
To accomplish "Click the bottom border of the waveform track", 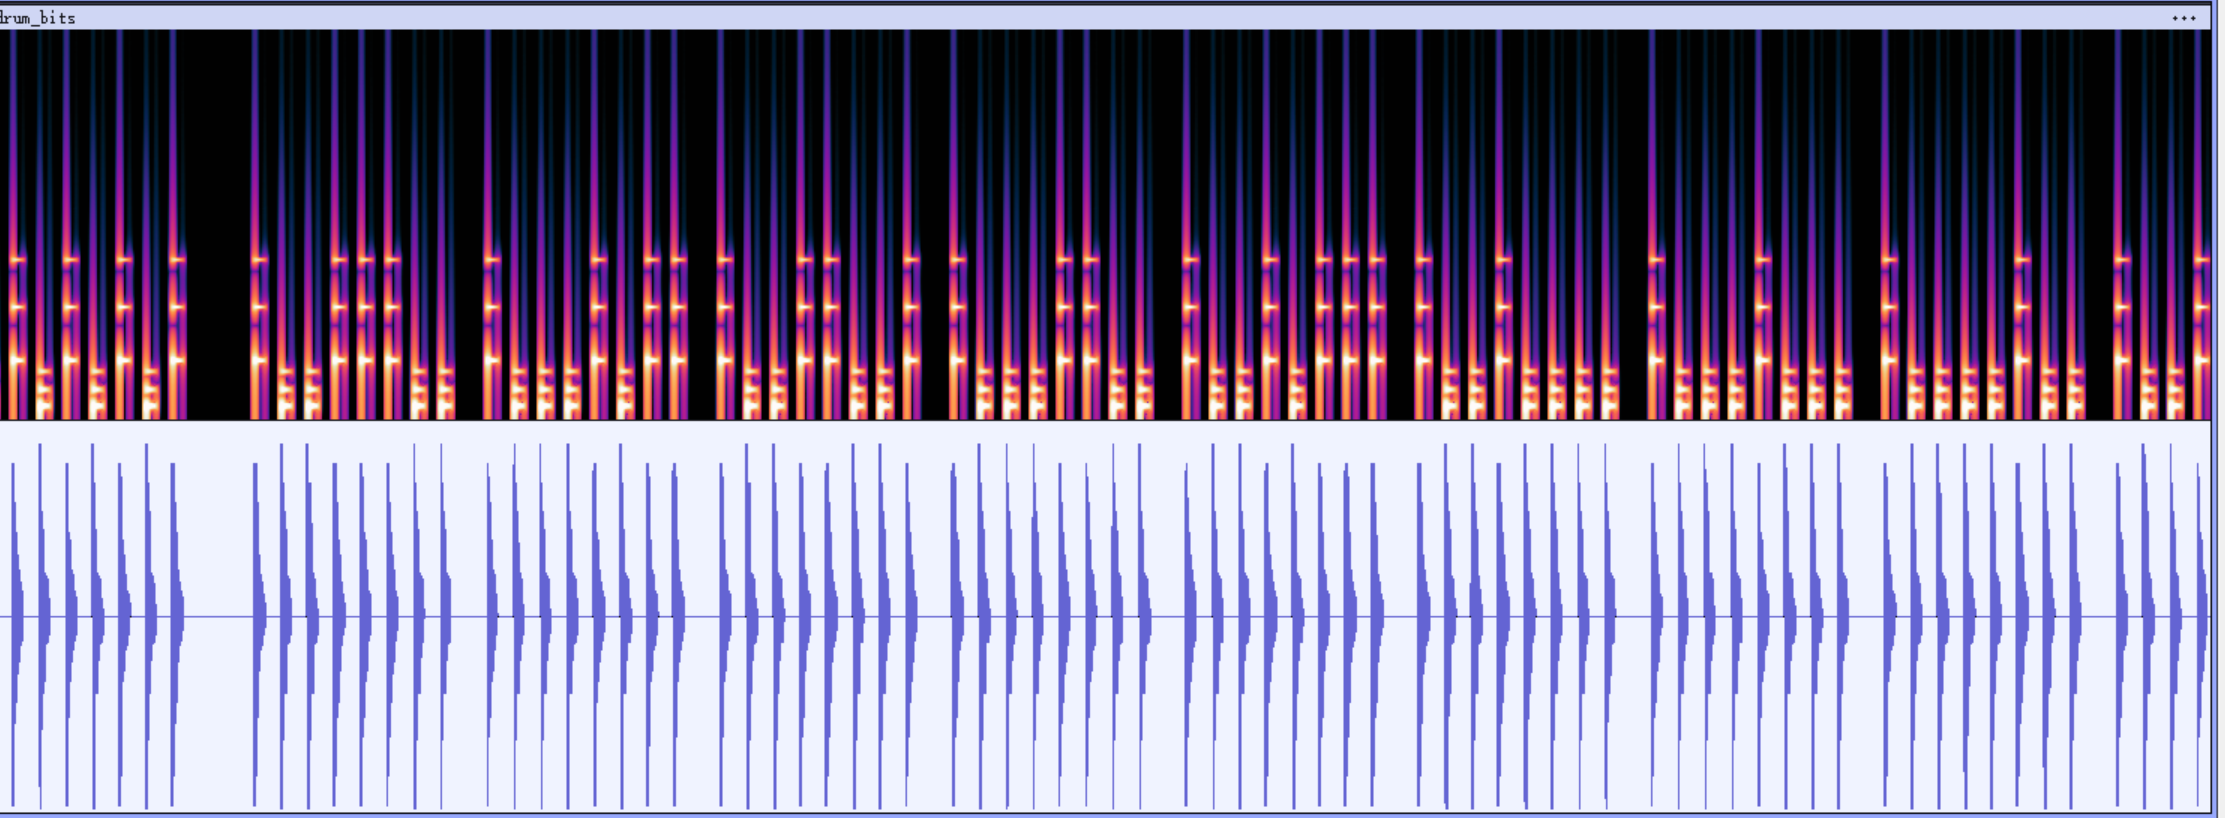I will (1100, 813).
